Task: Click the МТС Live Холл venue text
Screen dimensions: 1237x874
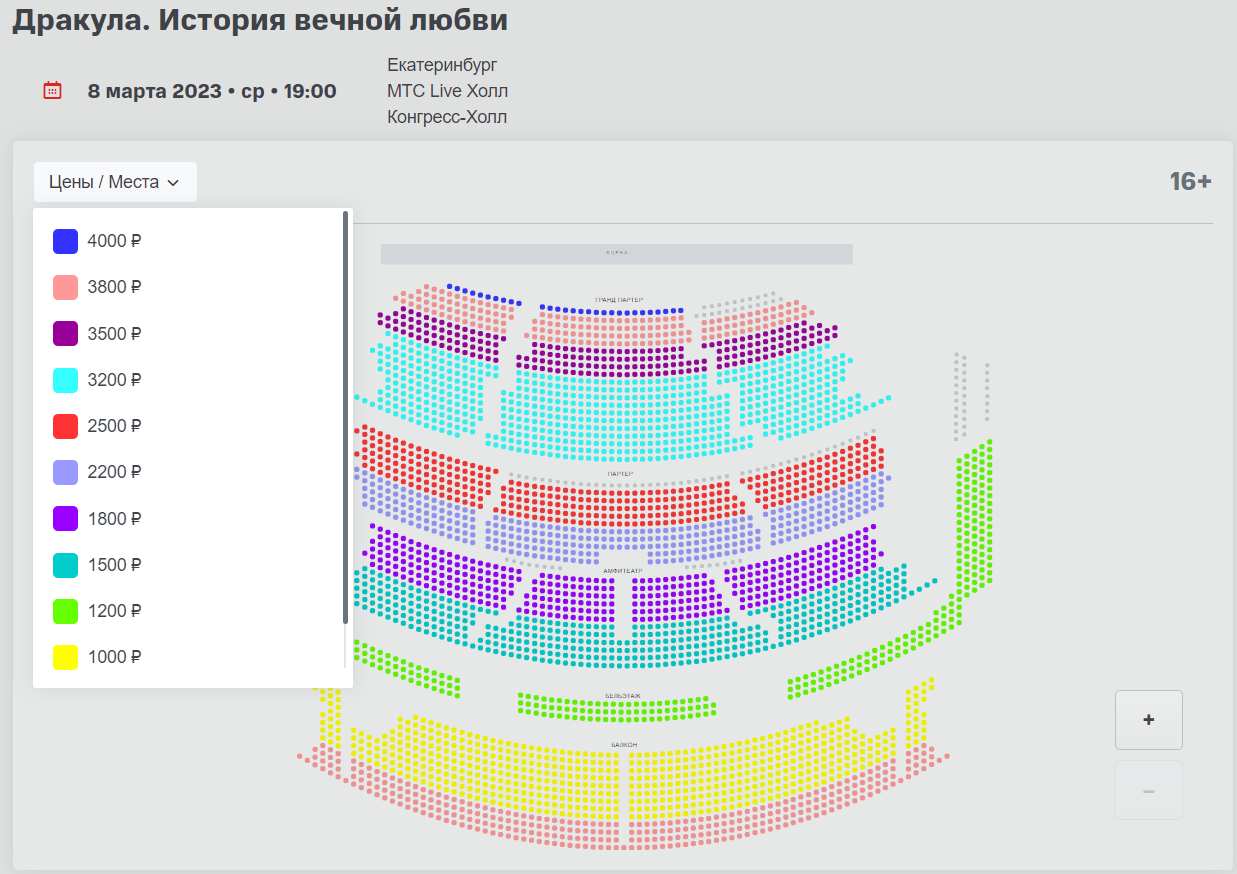Action: 447,91
